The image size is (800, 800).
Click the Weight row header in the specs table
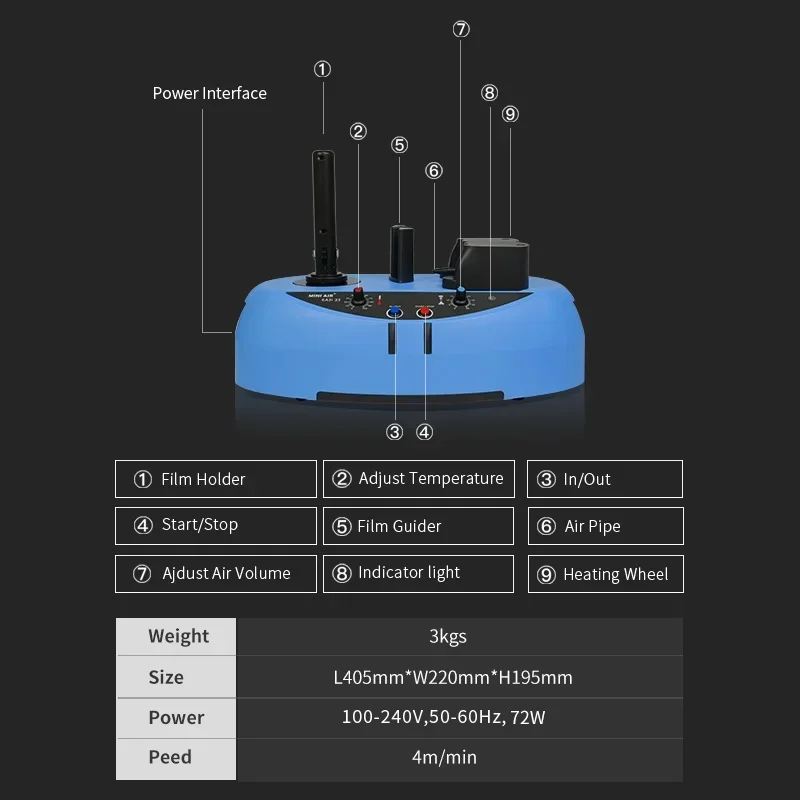tap(176, 637)
